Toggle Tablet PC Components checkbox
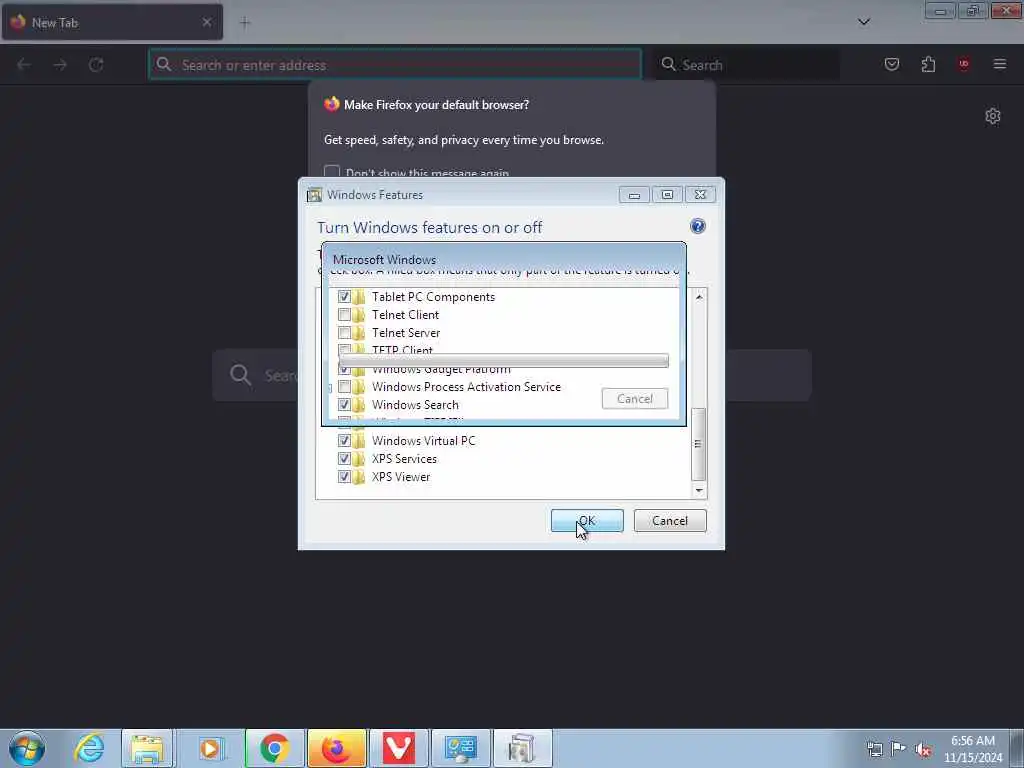Viewport: 1024px width, 768px height. pos(344,296)
